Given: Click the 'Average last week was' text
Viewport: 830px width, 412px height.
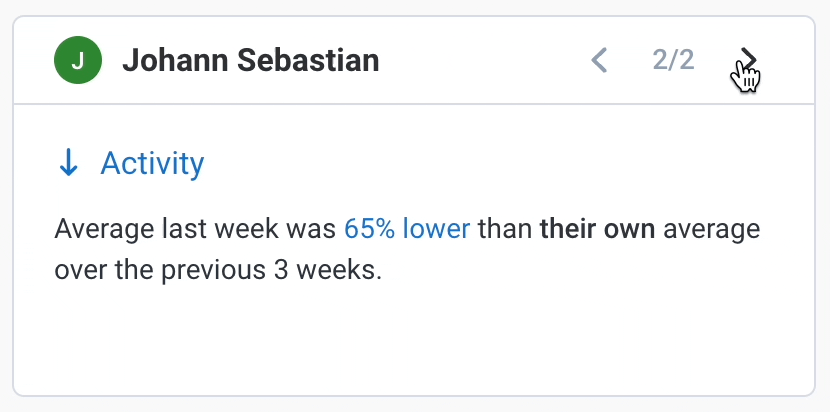Looking at the screenshot, I should tap(195, 229).
